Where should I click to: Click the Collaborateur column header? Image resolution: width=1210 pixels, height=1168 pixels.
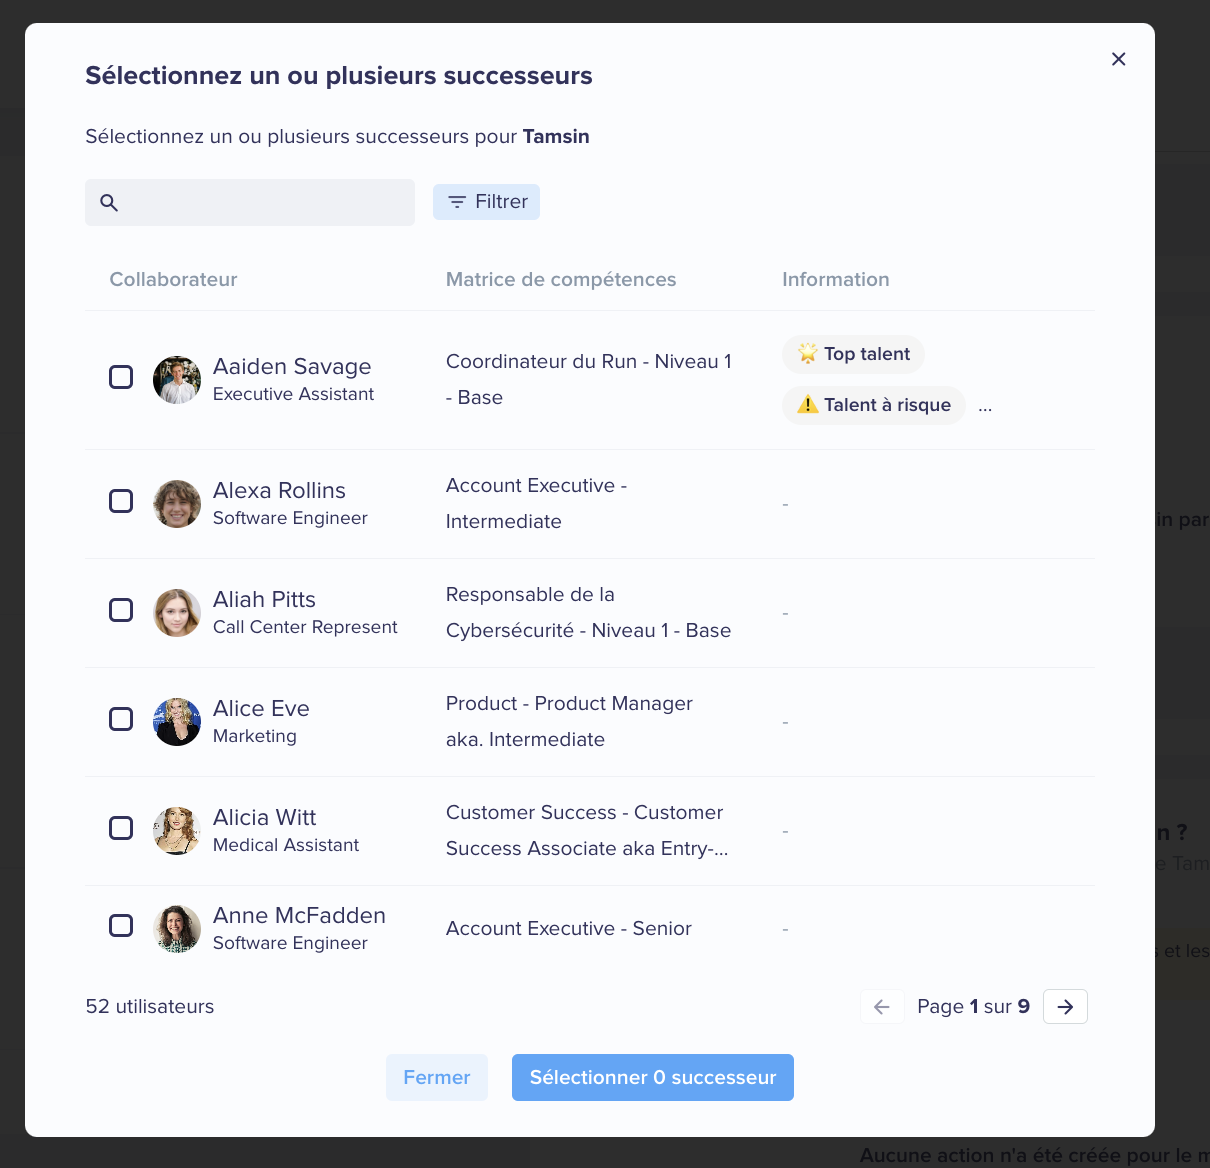[x=173, y=280]
